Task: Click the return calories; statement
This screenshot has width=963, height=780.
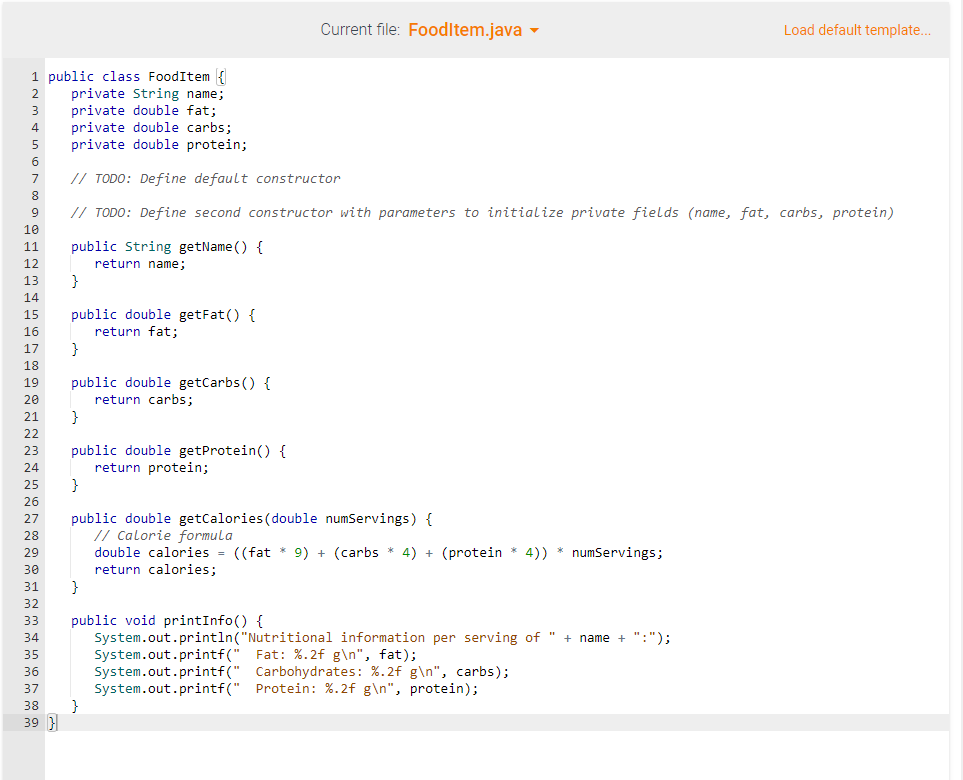Action: click(155, 570)
